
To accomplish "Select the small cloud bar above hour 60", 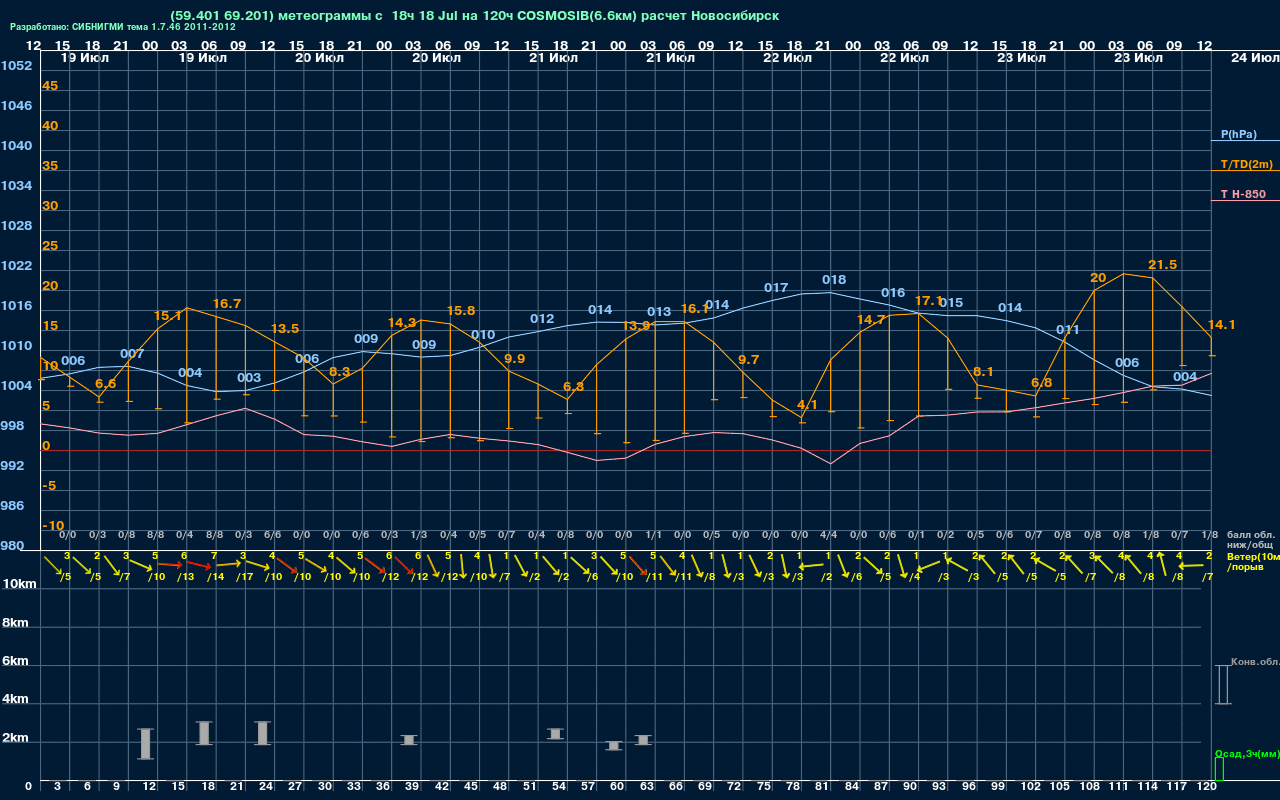I will coord(614,745).
